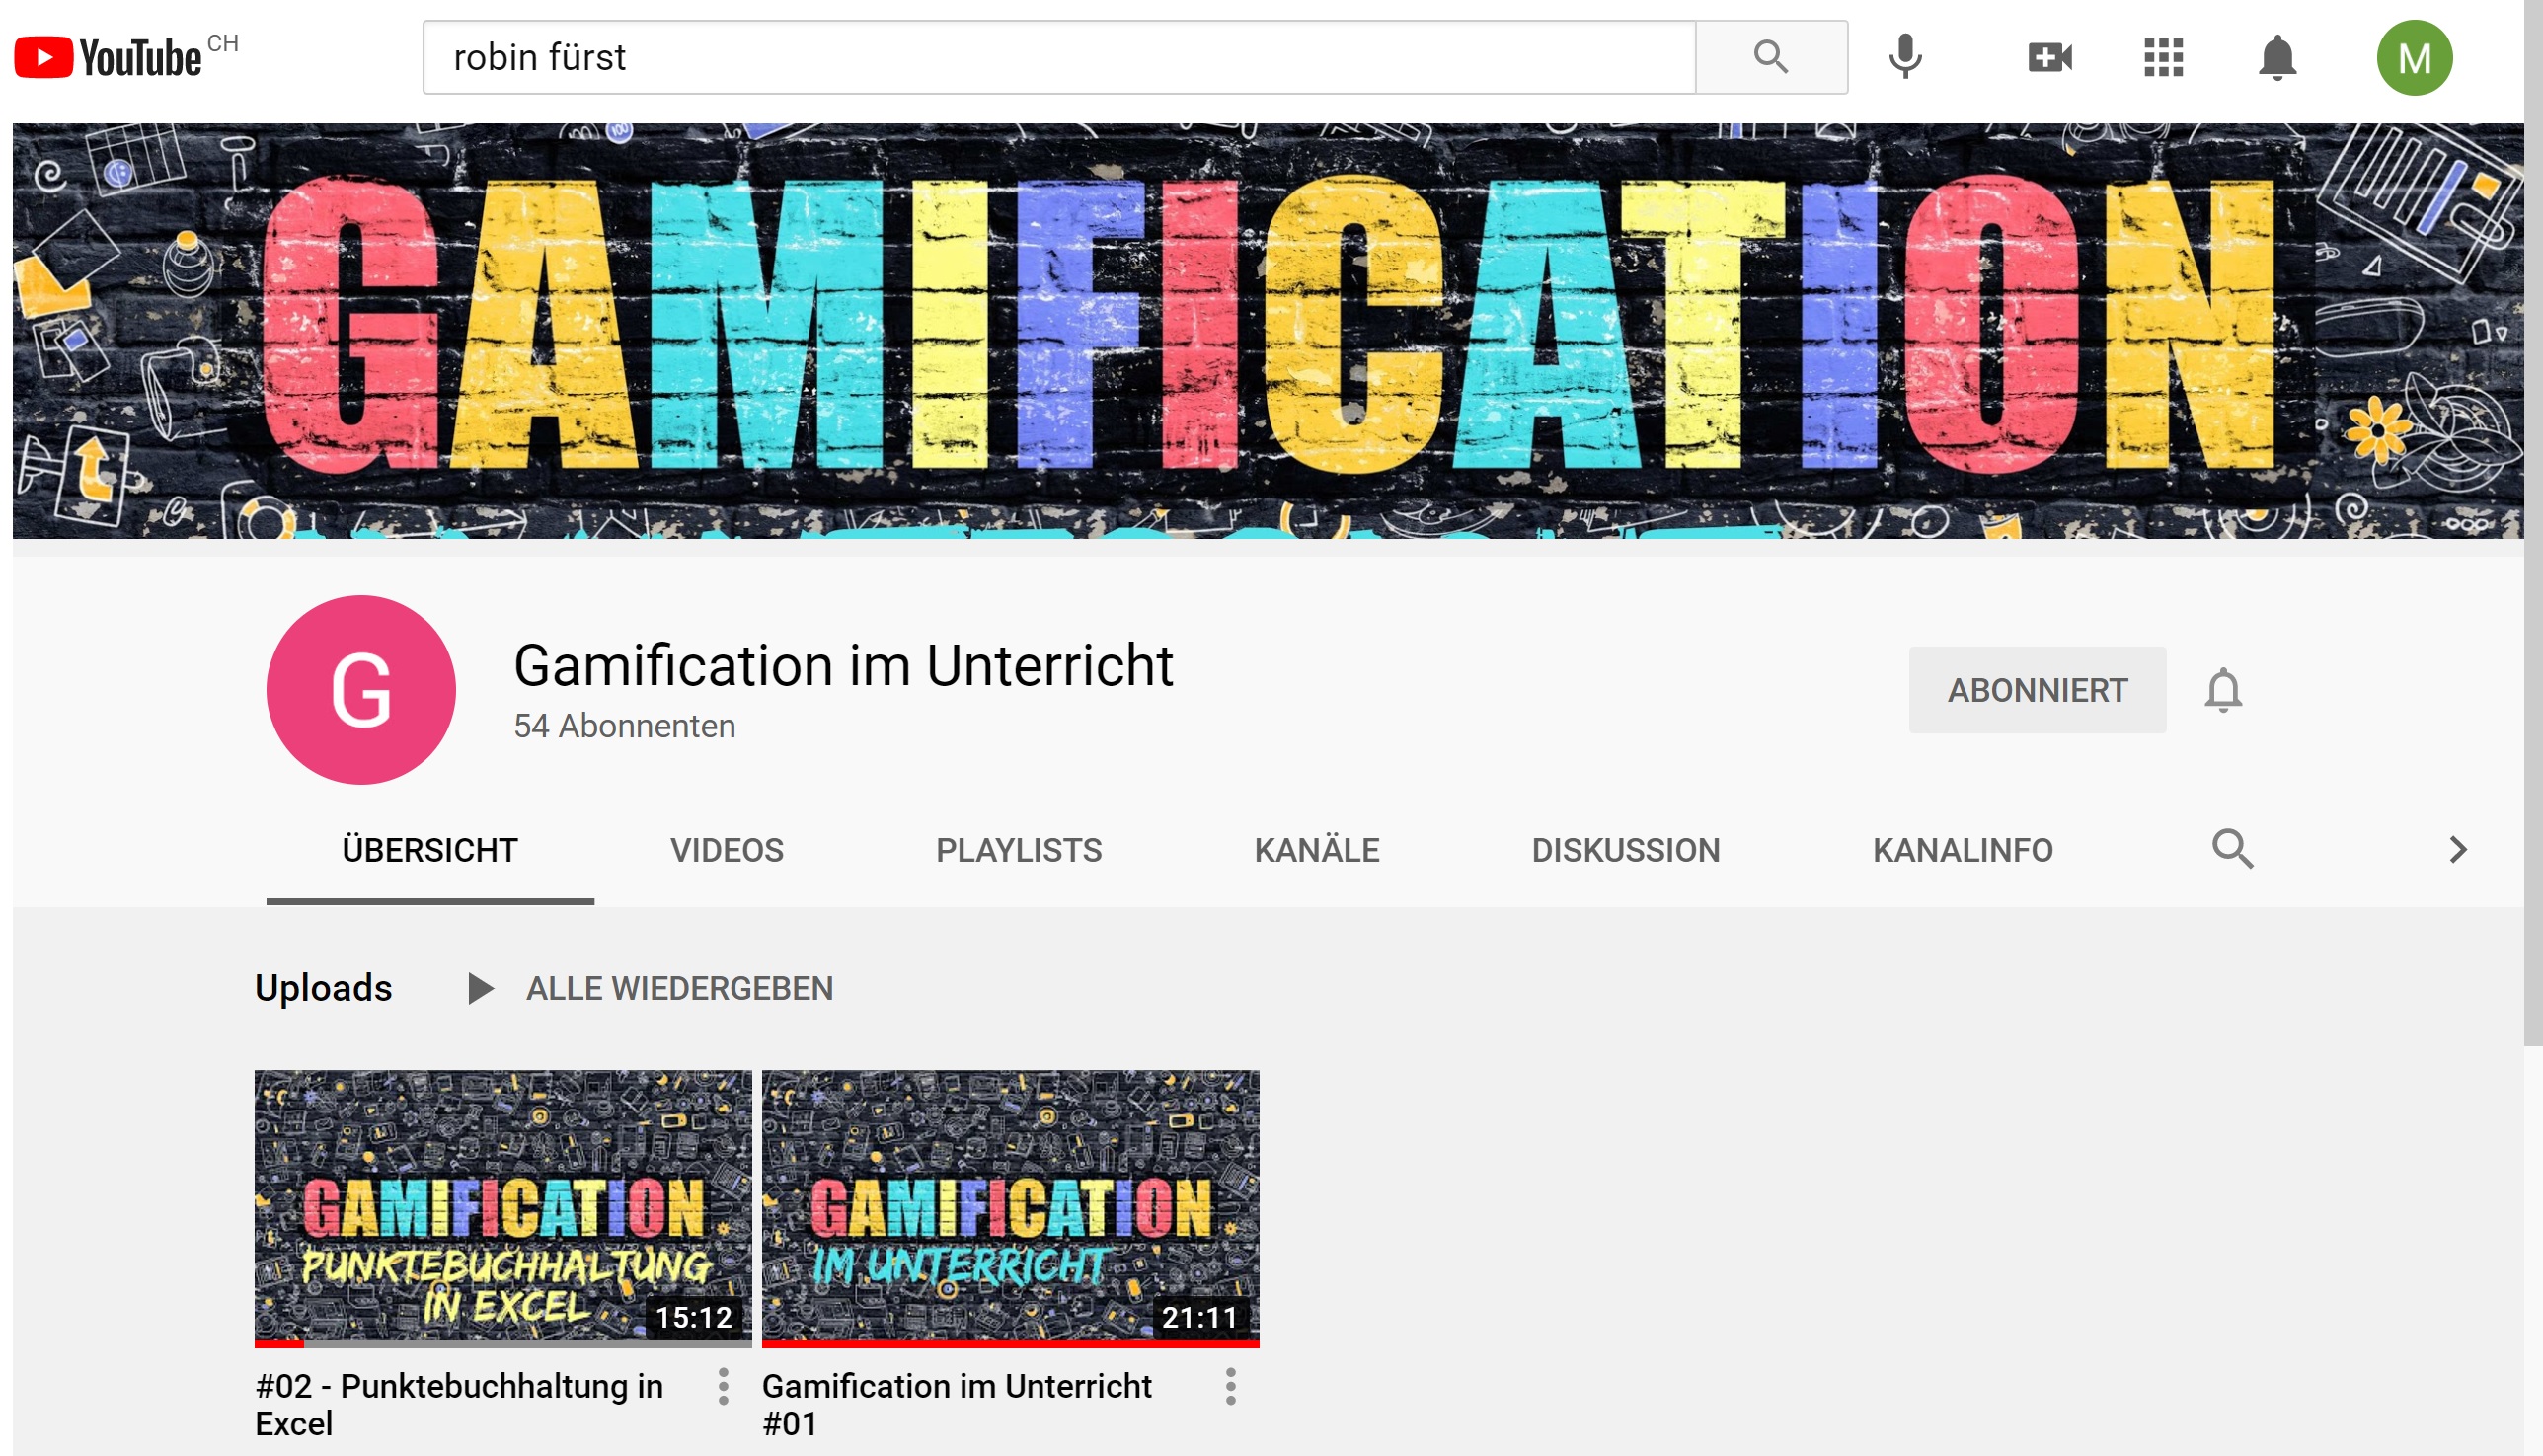Open the create video camera icon

click(x=2049, y=57)
